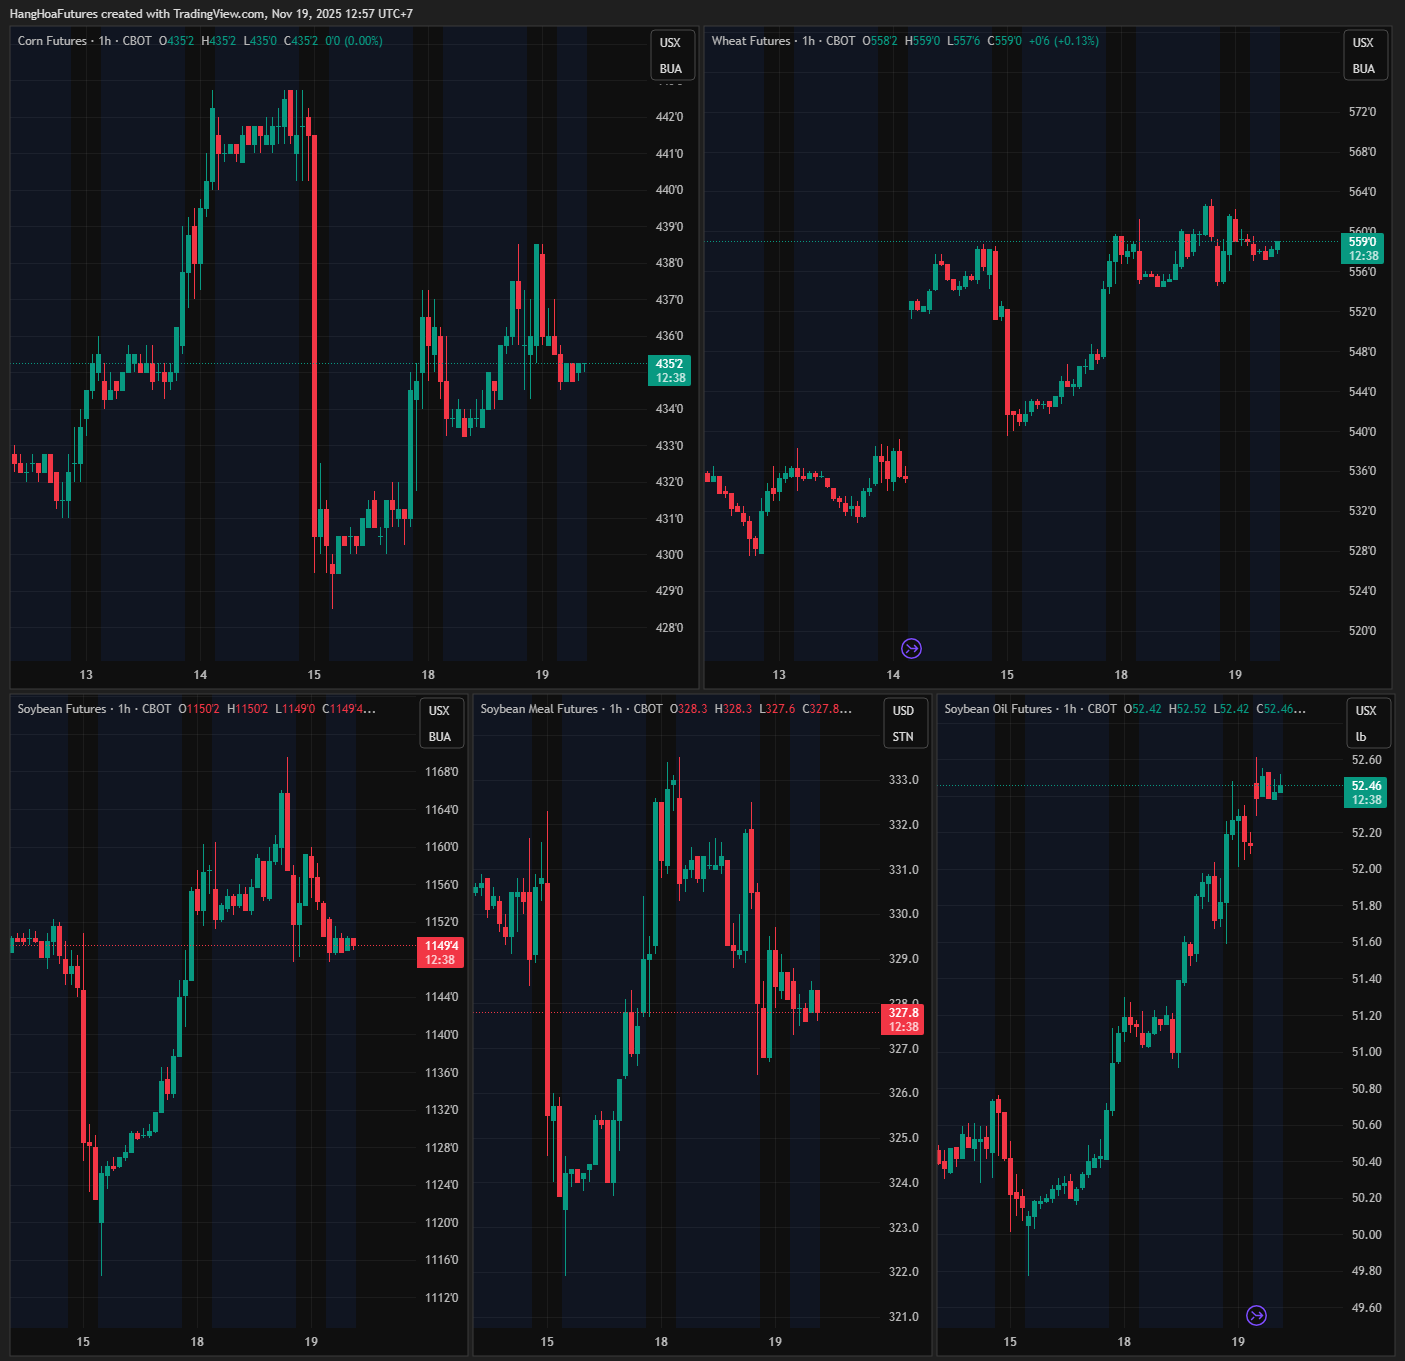Screen dimensions: 1405x1361
Task: Click the red 1149'4 price label on Soybean chart
Action: (x=441, y=952)
